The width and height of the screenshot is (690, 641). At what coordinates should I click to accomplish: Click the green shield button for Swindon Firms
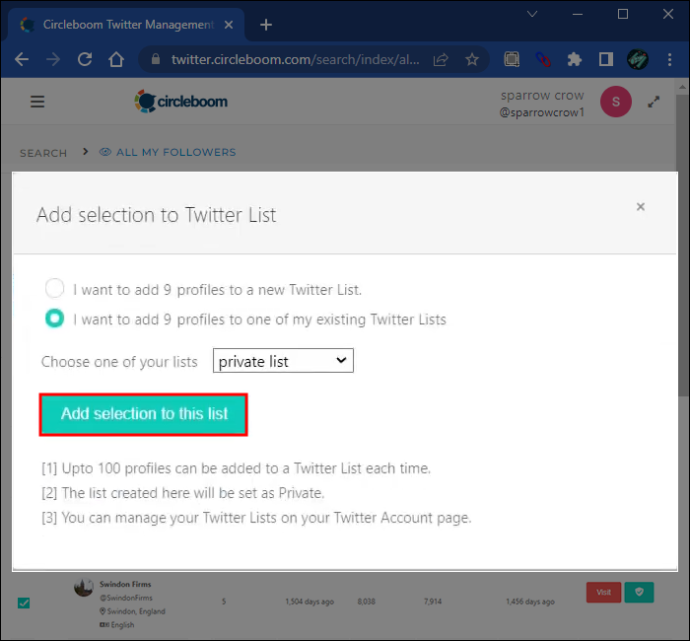[639, 592]
